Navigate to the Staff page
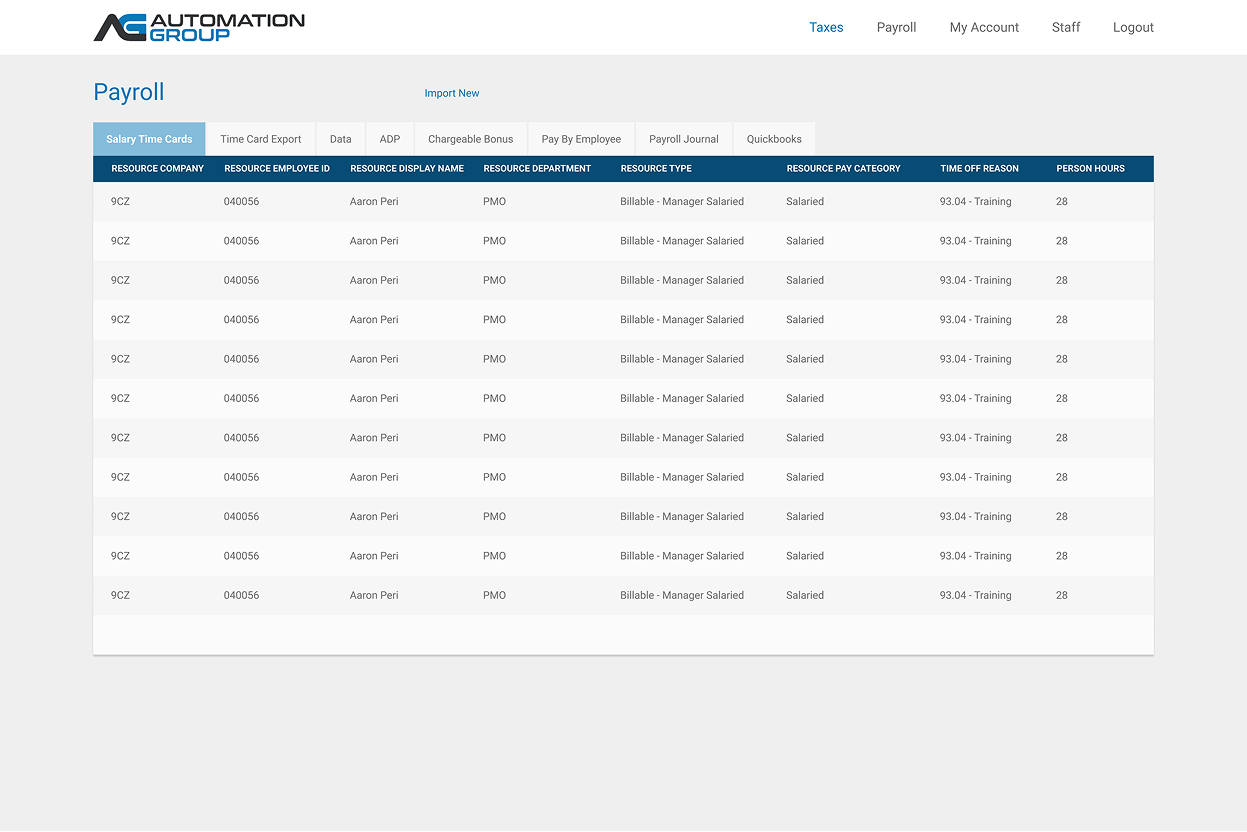The height and width of the screenshot is (832, 1247). click(x=1066, y=27)
